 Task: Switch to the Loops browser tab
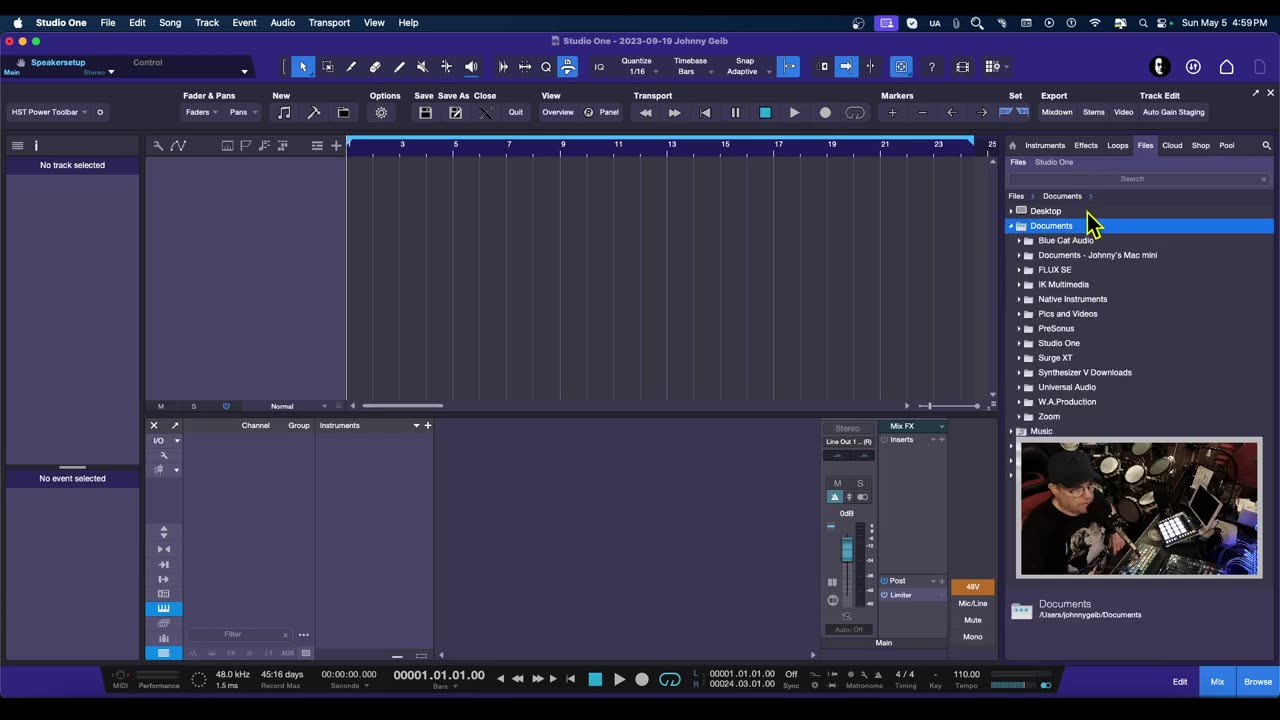(1117, 146)
